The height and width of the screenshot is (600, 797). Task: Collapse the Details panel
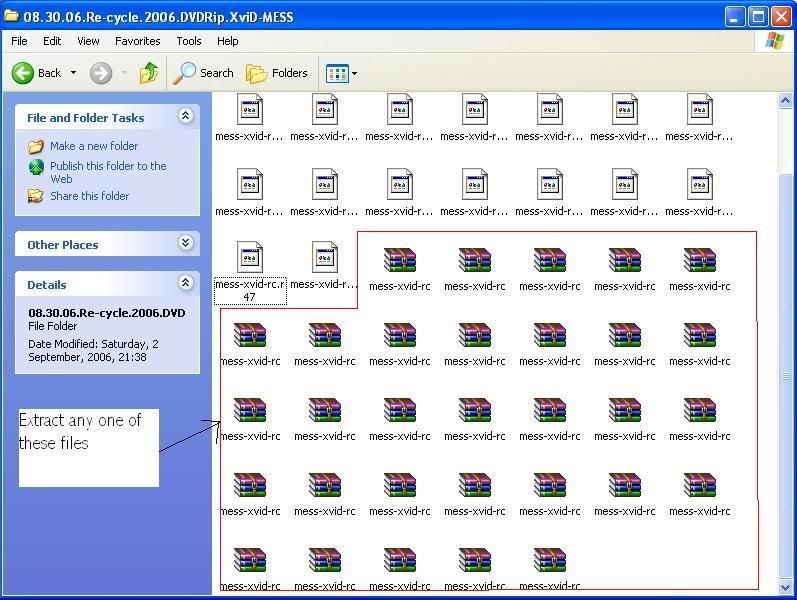point(186,282)
